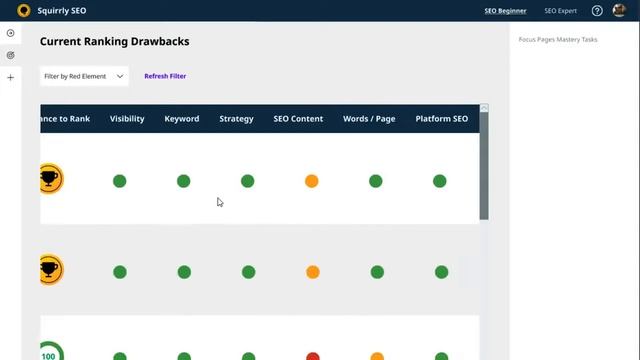Viewport: 640px width, 360px height.
Task: Click Current Ranking Drawbacks heading
Action: coord(115,42)
